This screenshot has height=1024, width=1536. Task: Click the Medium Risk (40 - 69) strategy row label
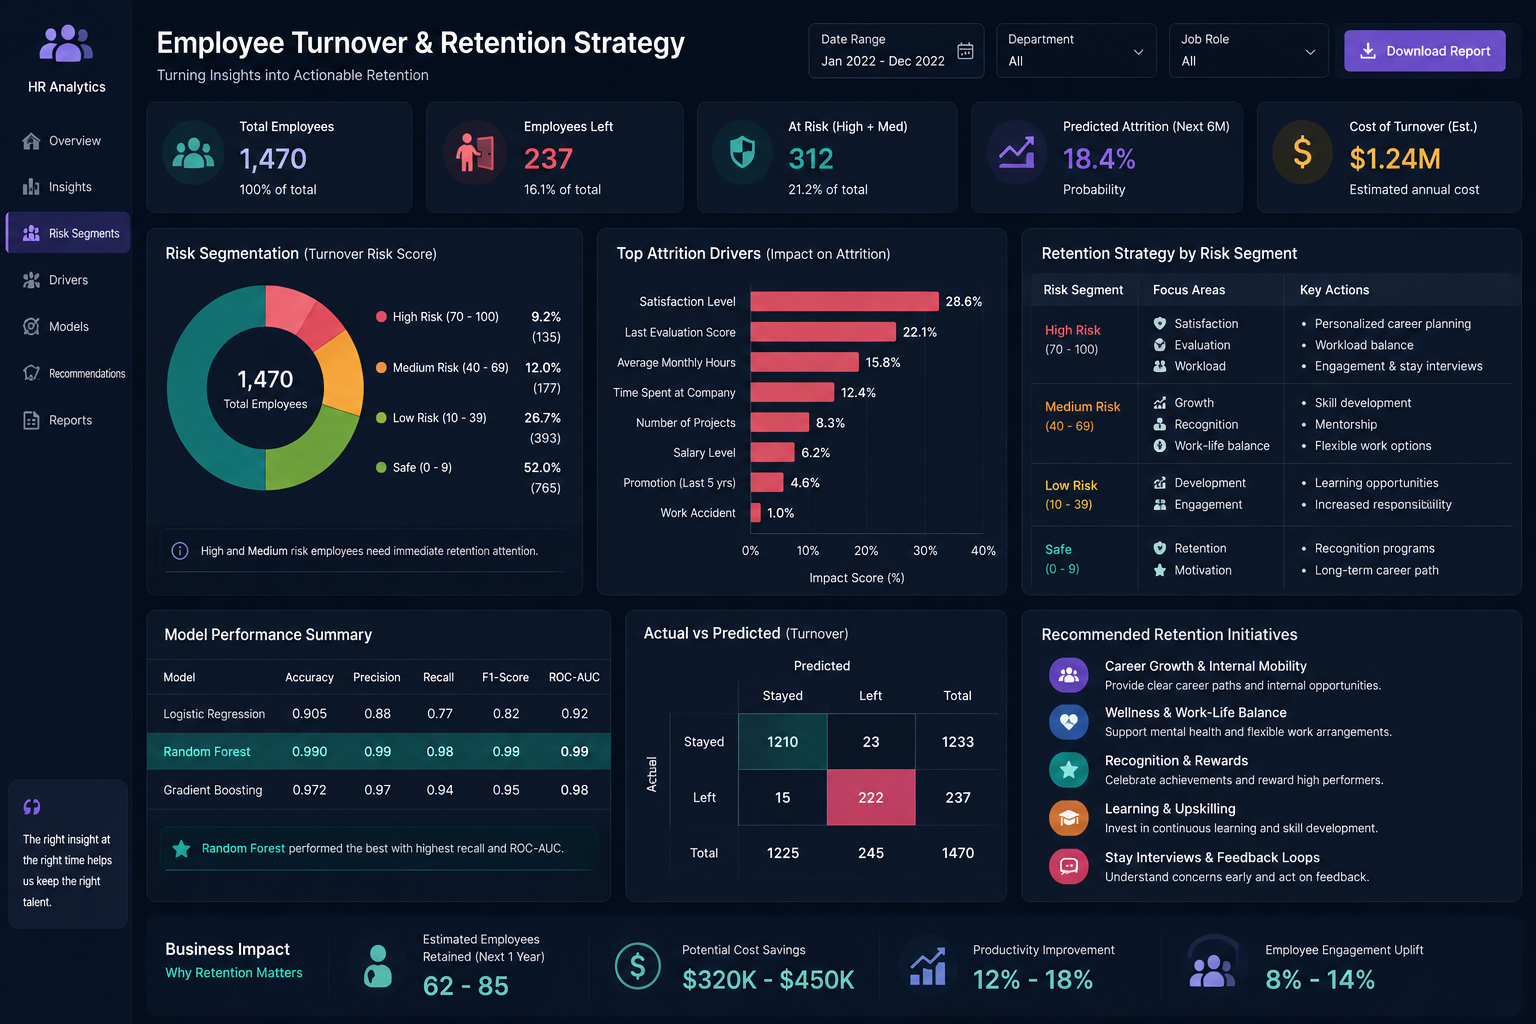pos(1082,416)
